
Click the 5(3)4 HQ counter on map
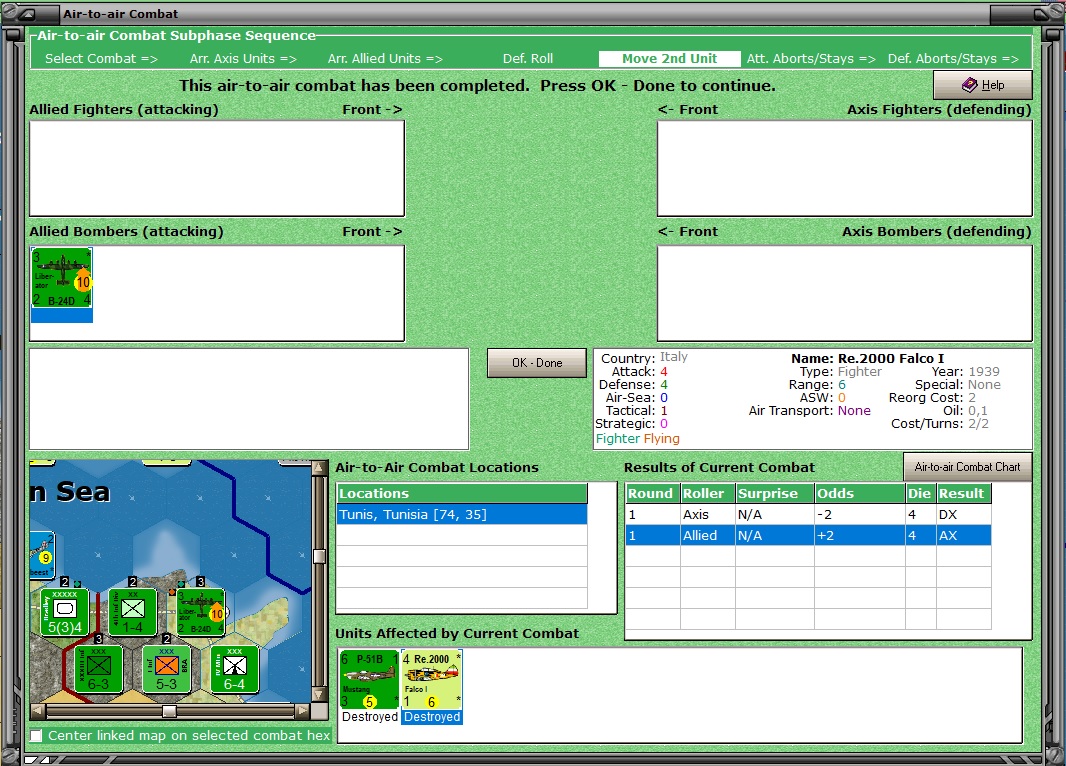[x=65, y=612]
